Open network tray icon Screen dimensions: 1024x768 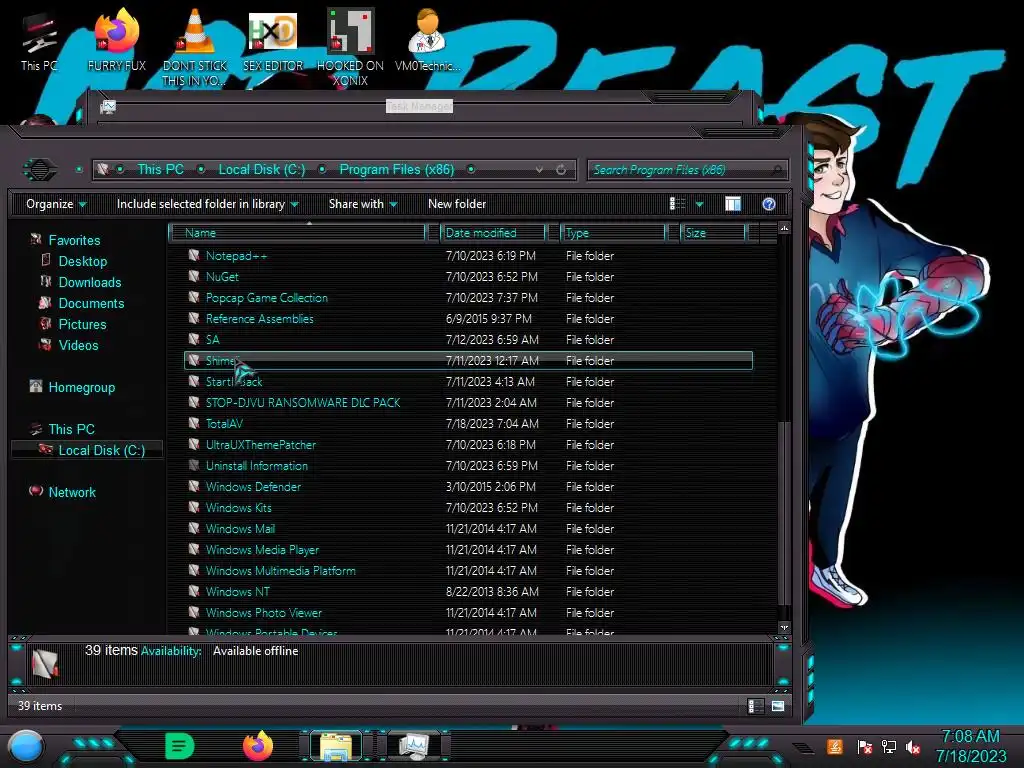coord(888,746)
